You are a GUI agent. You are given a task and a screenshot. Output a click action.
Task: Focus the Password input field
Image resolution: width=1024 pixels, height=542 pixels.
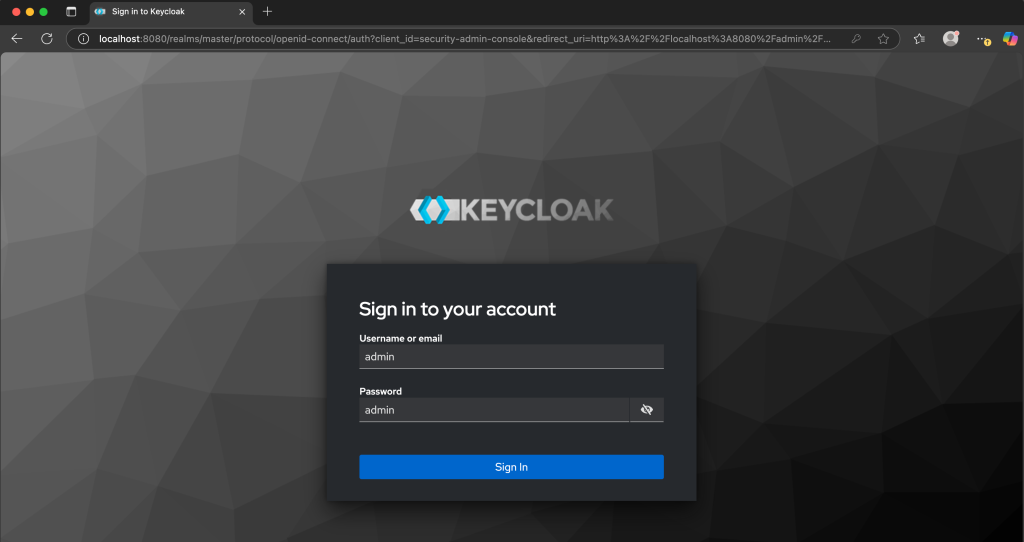(494, 410)
